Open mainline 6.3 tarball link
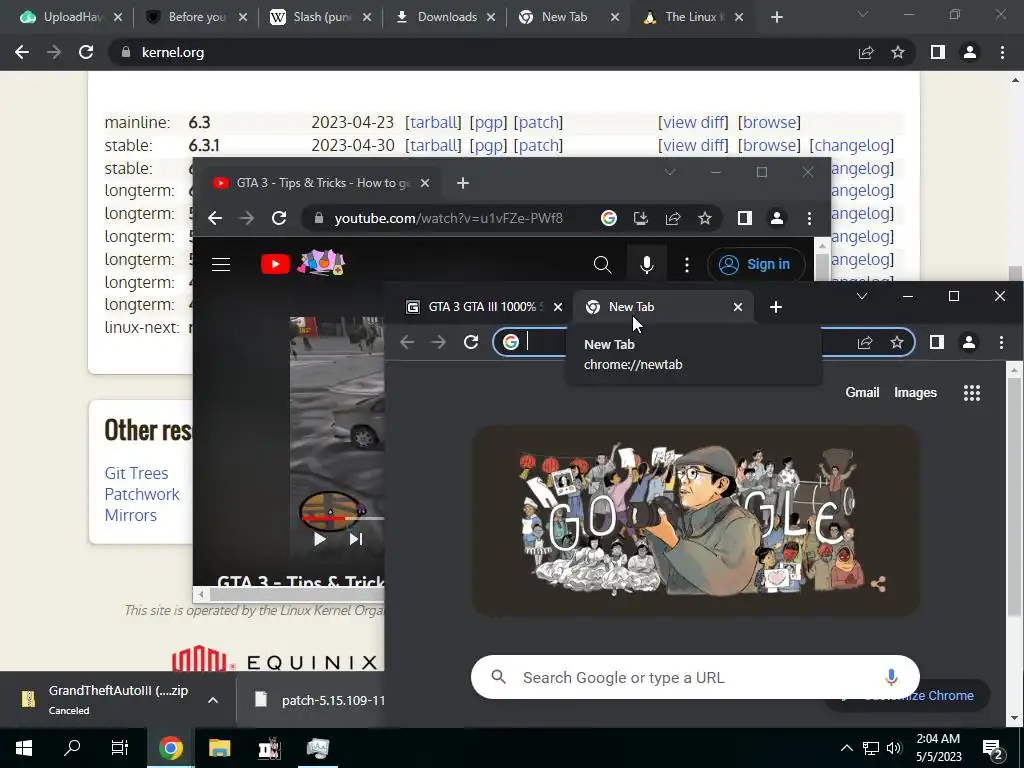The height and width of the screenshot is (768, 1024). point(433,122)
